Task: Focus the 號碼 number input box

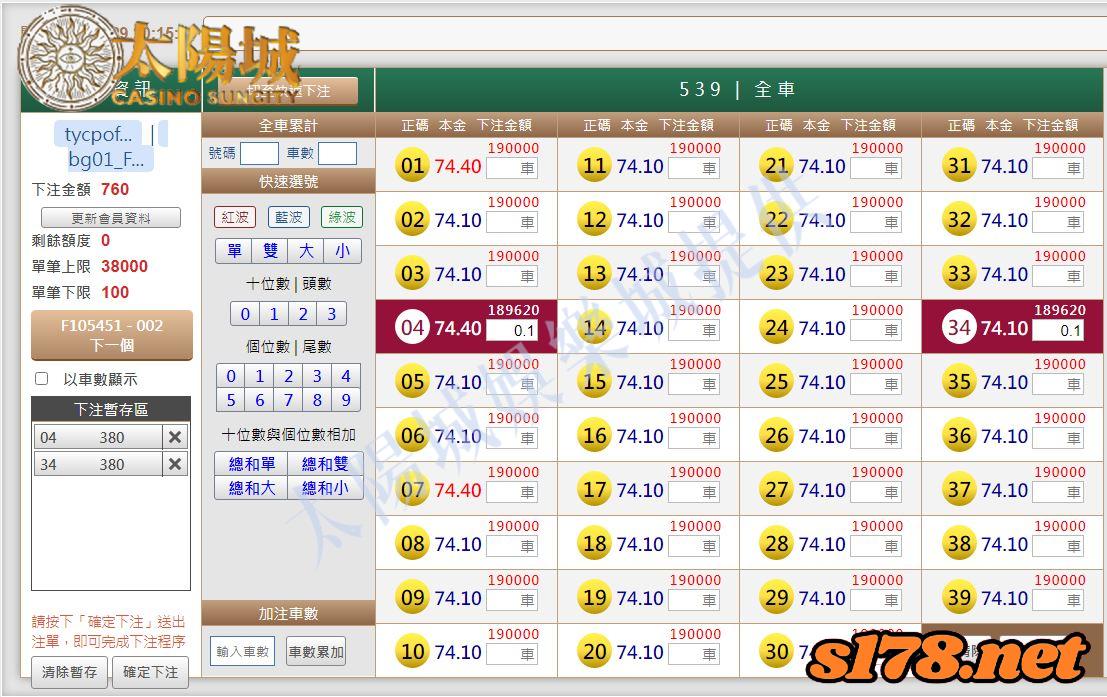Action: 259,153
